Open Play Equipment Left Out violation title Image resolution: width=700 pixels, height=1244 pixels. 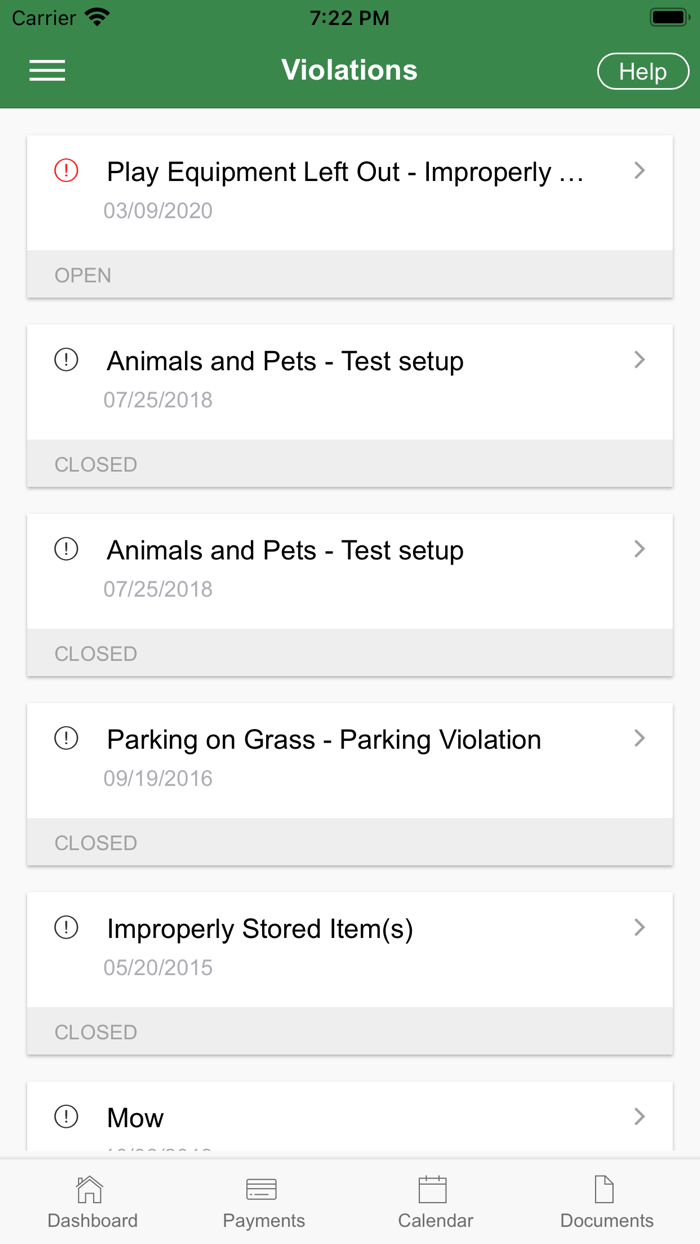pos(345,172)
